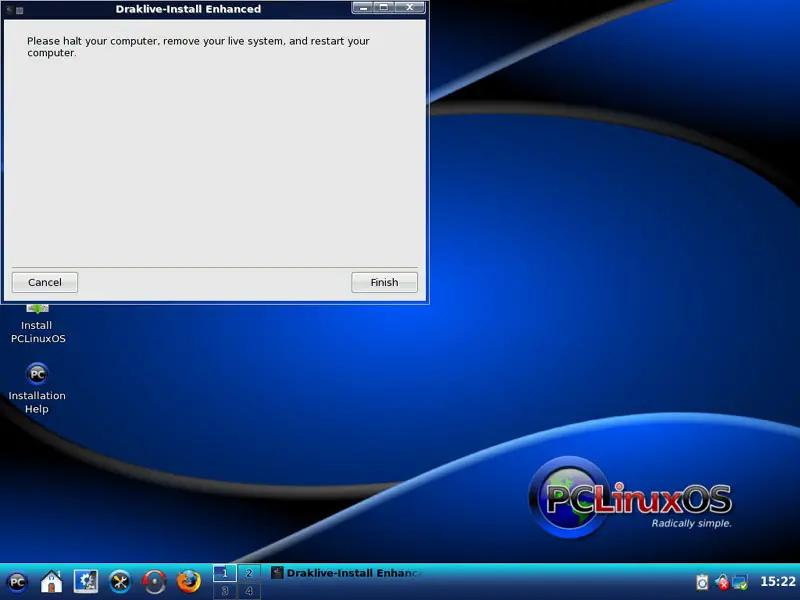
Task: Open the window menu in the title bar
Action: click(9, 9)
